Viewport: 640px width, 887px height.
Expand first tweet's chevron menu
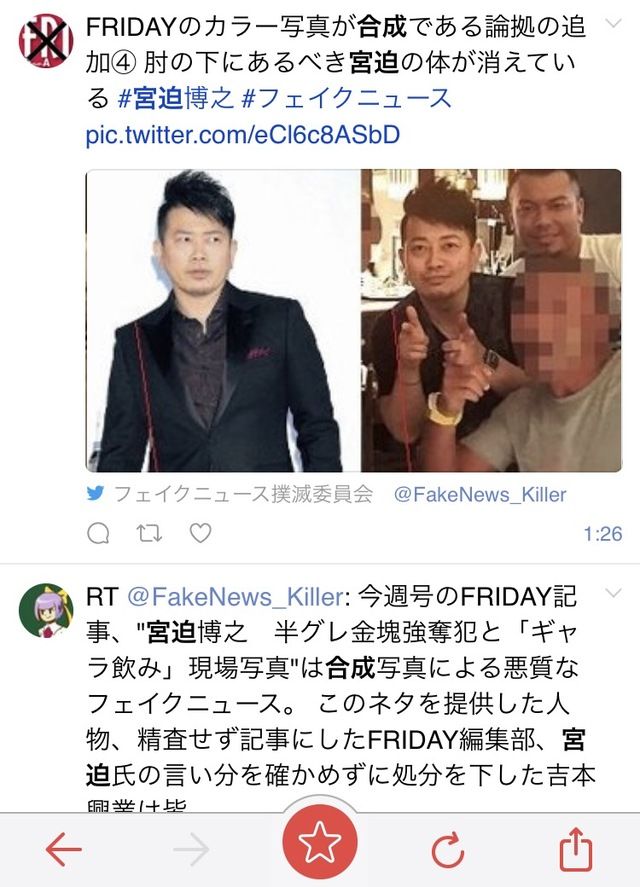[x=613, y=23]
